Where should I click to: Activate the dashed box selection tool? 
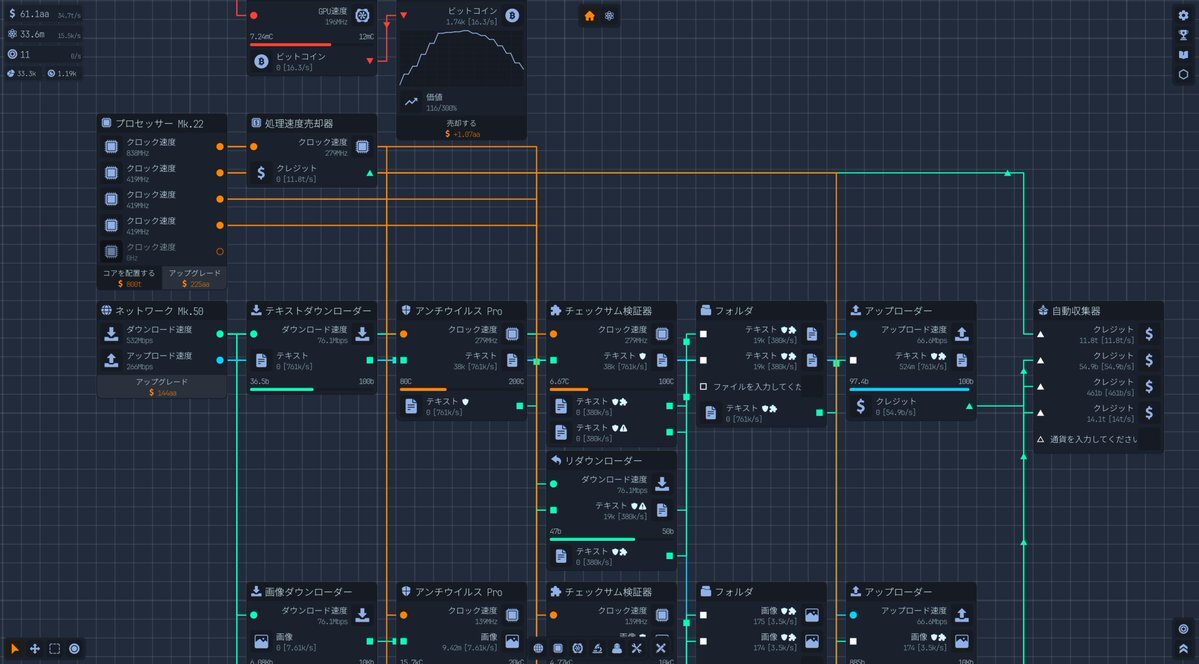click(55, 648)
